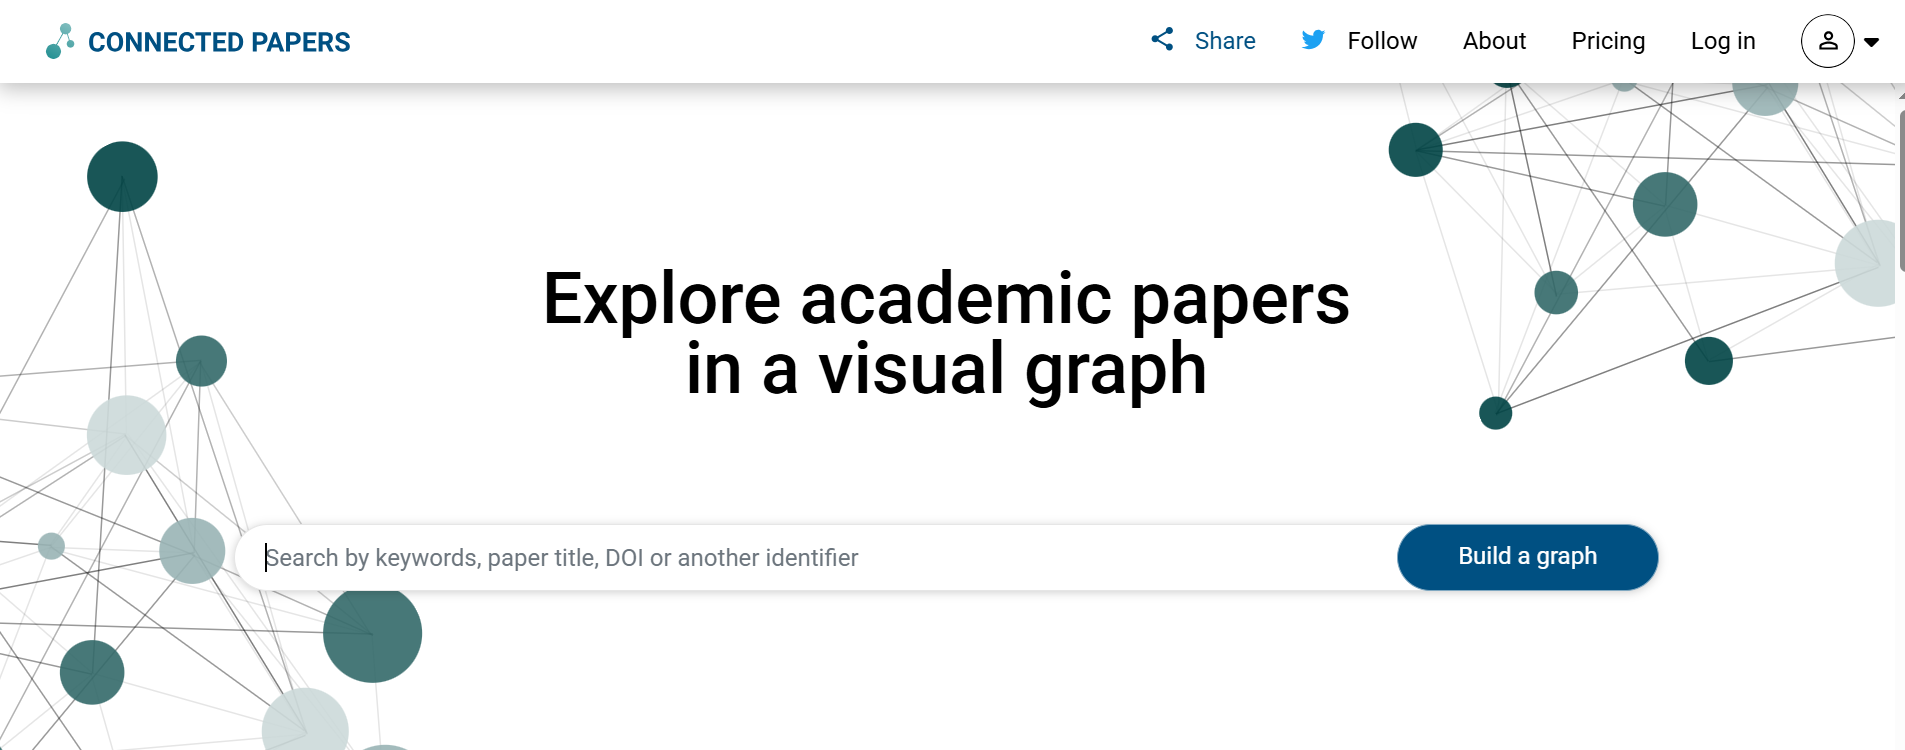The image size is (1905, 750).
Task: Navigate to the Pricing page
Action: click(x=1608, y=41)
